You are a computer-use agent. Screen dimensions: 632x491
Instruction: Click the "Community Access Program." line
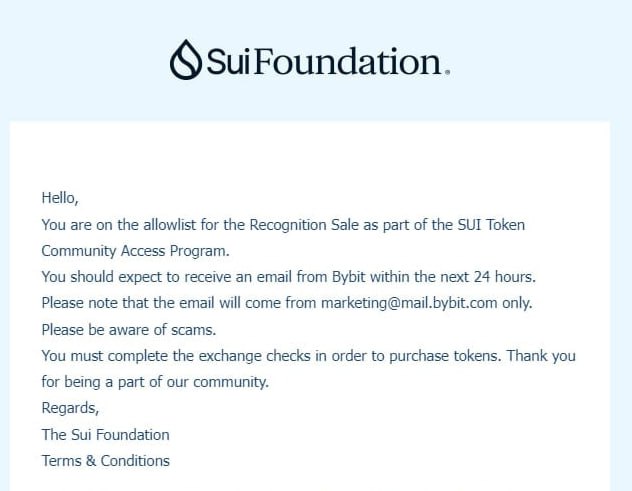click(134, 250)
